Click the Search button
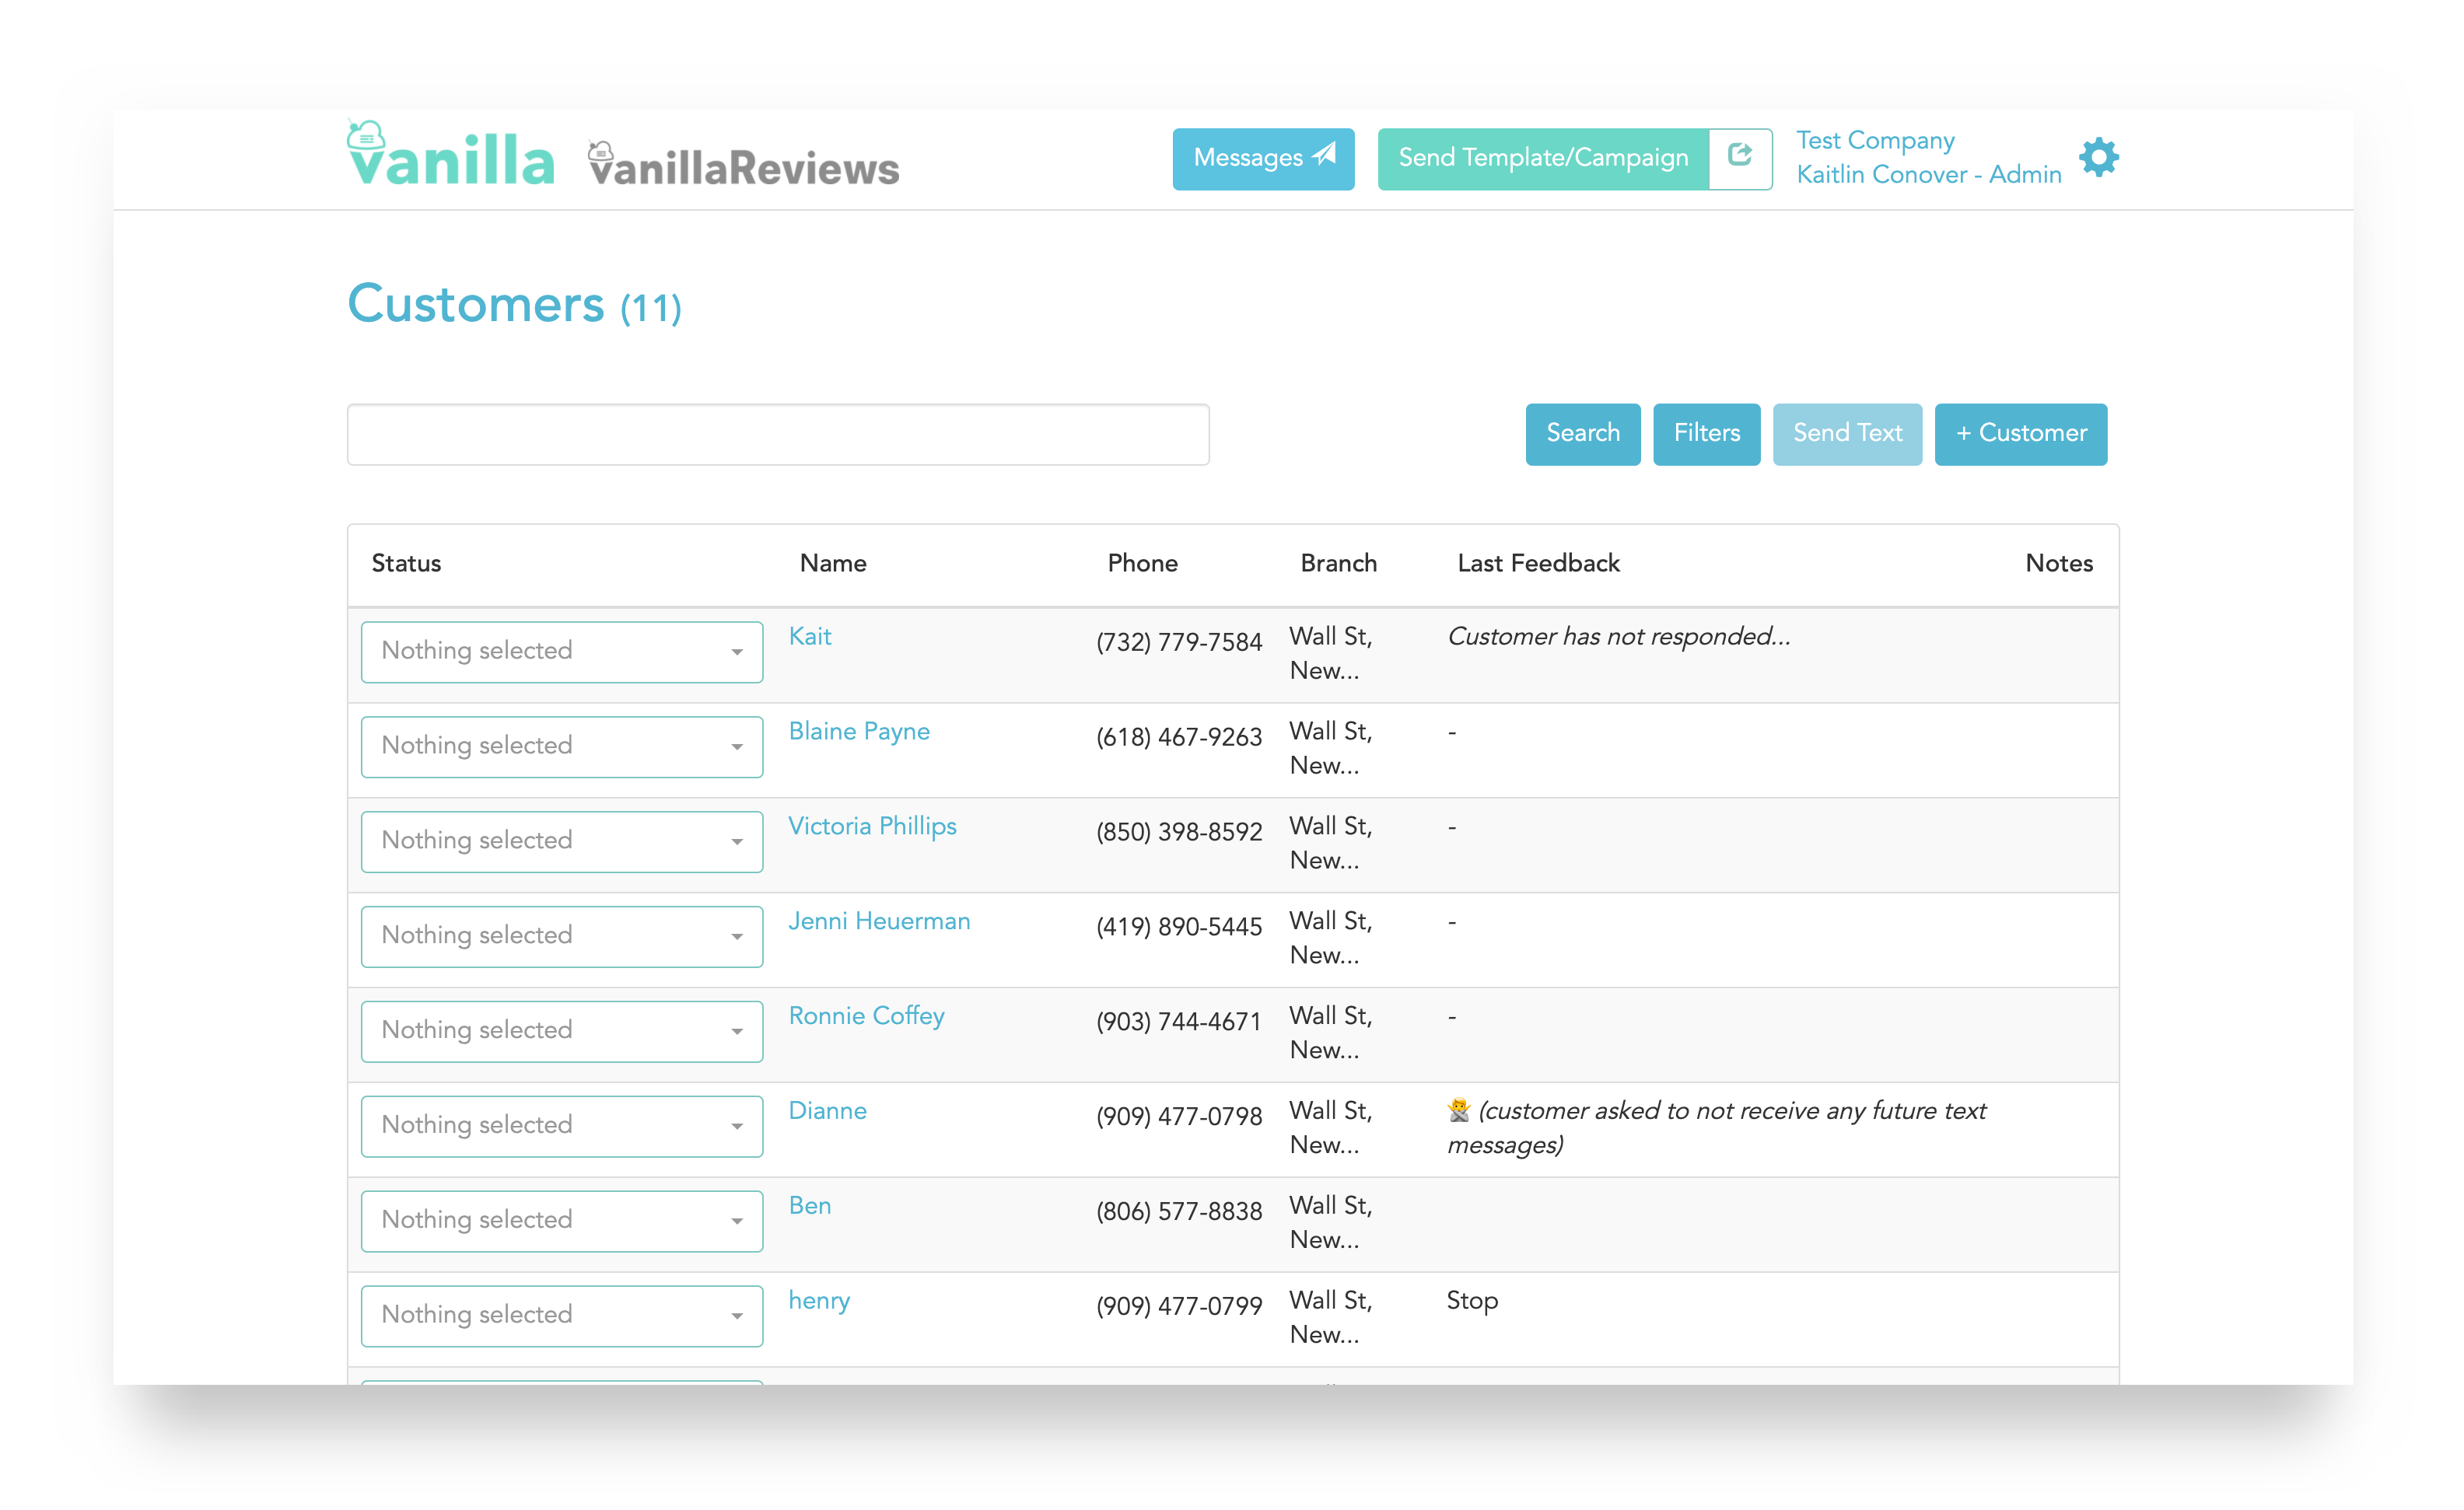The width and height of the screenshot is (2464, 1510). (x=1582, y=434)
